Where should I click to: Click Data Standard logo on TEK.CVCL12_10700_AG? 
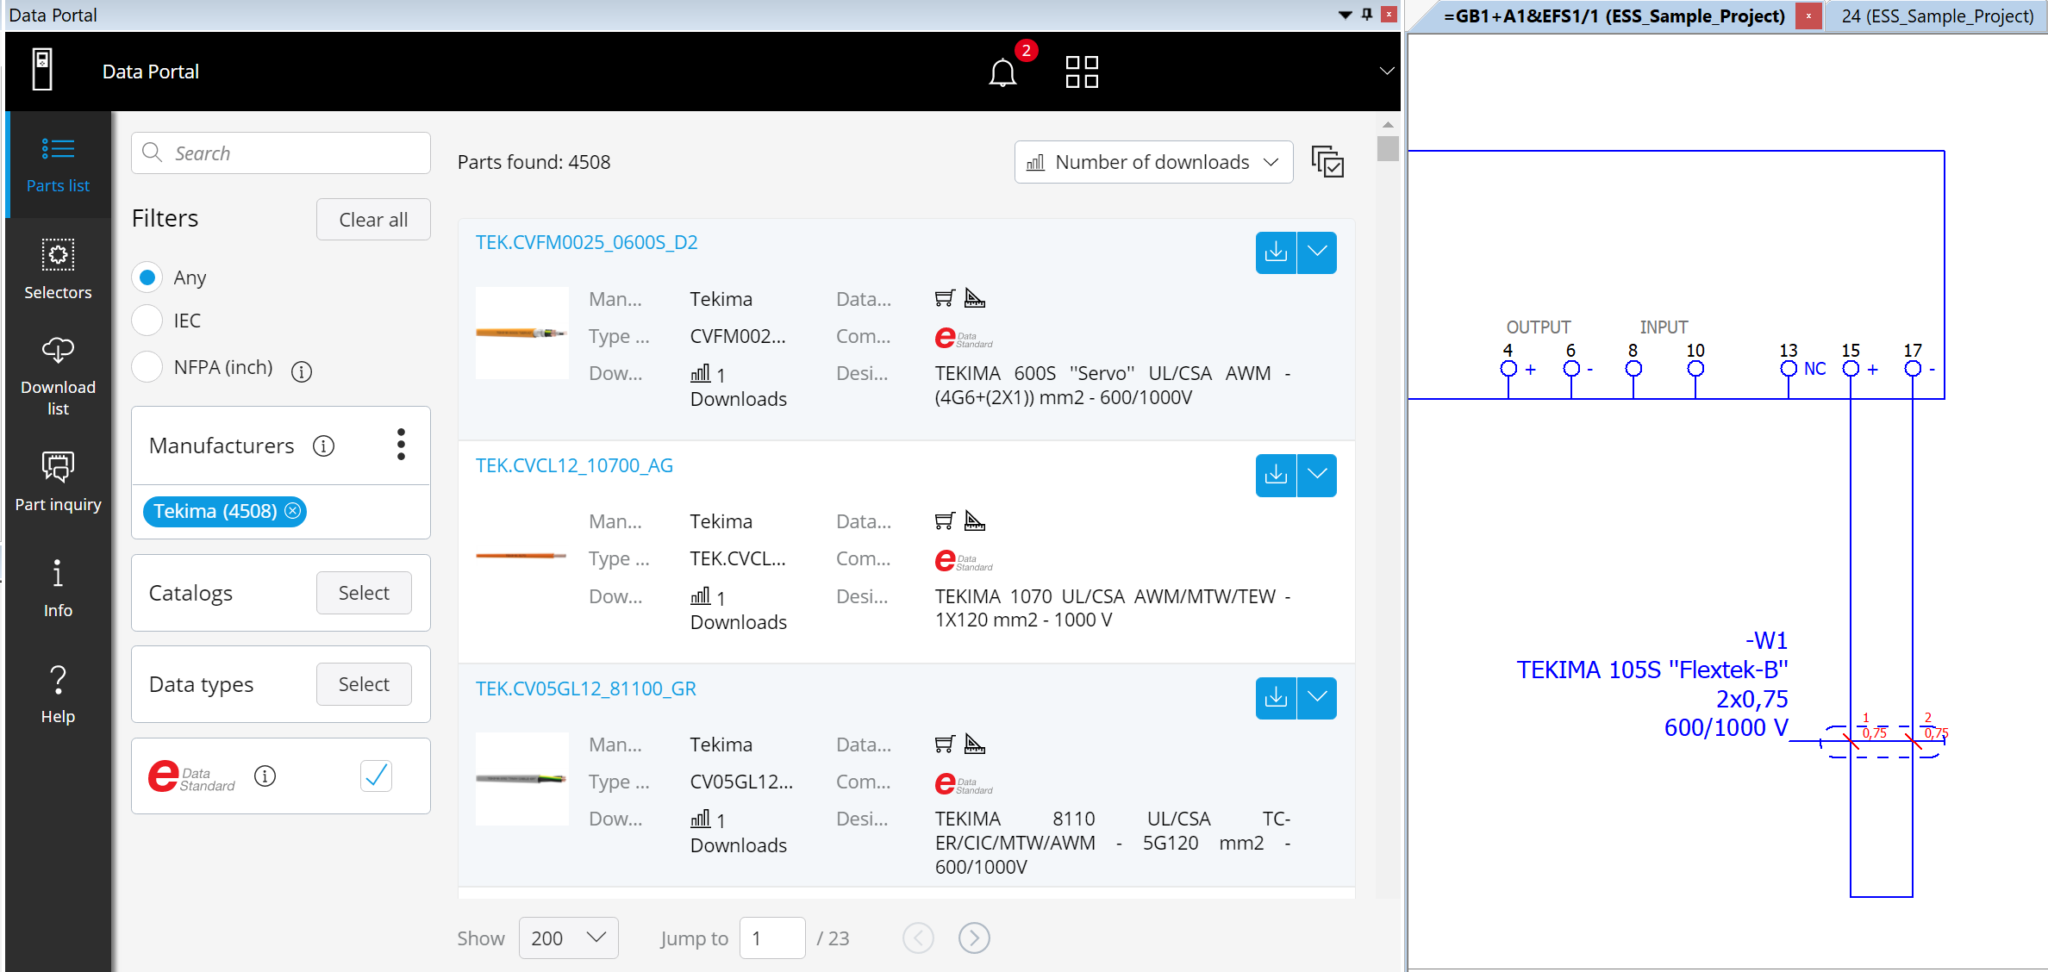pyautogui.click(x=964, y=561)
